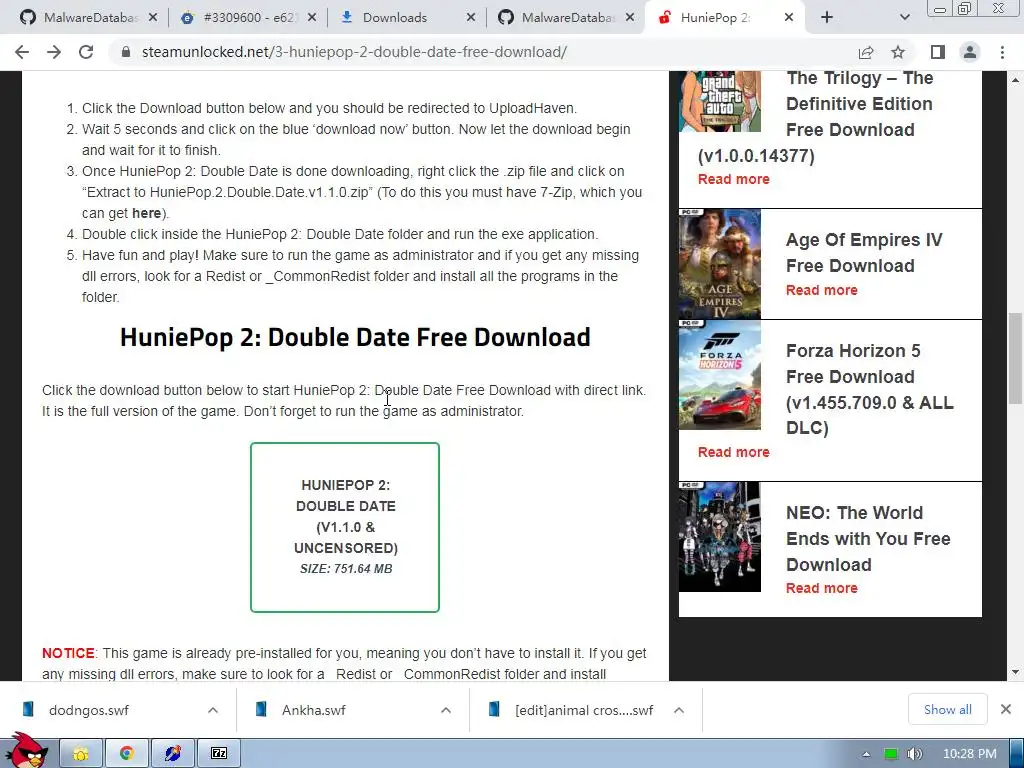Viewport: 1024px width, 768px height.
Task: Open the Age Of Empires IV Free Download title
Action: point(864,253)
